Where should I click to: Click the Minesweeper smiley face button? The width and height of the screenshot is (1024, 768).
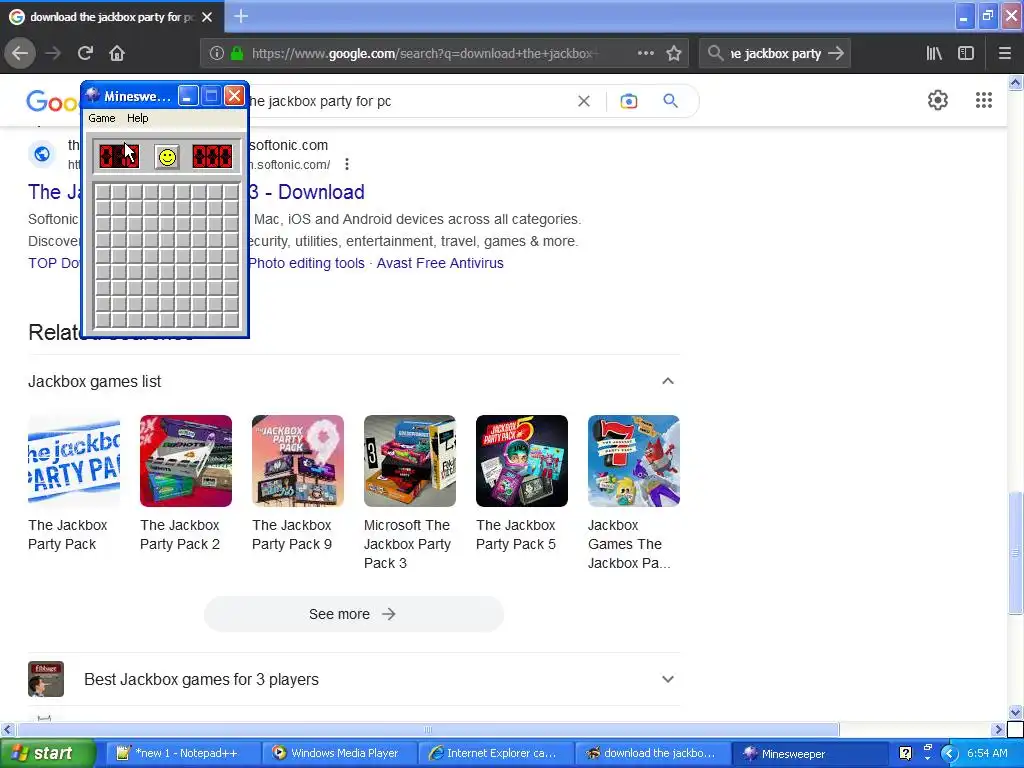167,157
